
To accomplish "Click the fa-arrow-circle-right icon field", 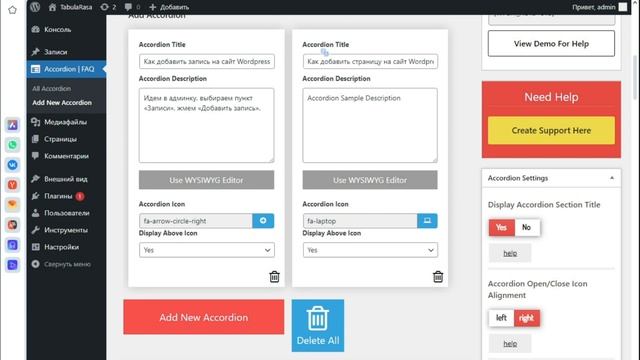I will tap(196, 221).
